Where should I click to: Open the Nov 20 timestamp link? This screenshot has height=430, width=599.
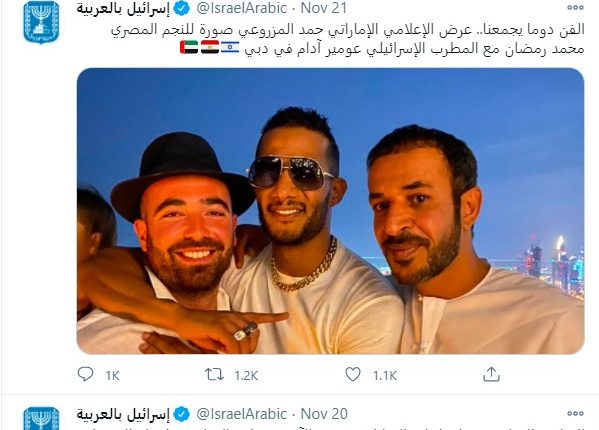(x=324, y=414)
